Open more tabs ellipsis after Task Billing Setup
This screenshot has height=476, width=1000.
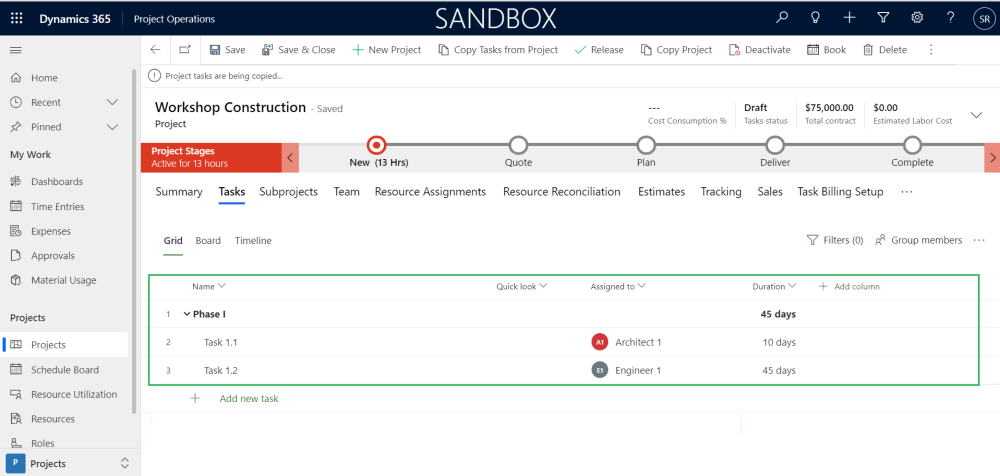pos(907,191)
